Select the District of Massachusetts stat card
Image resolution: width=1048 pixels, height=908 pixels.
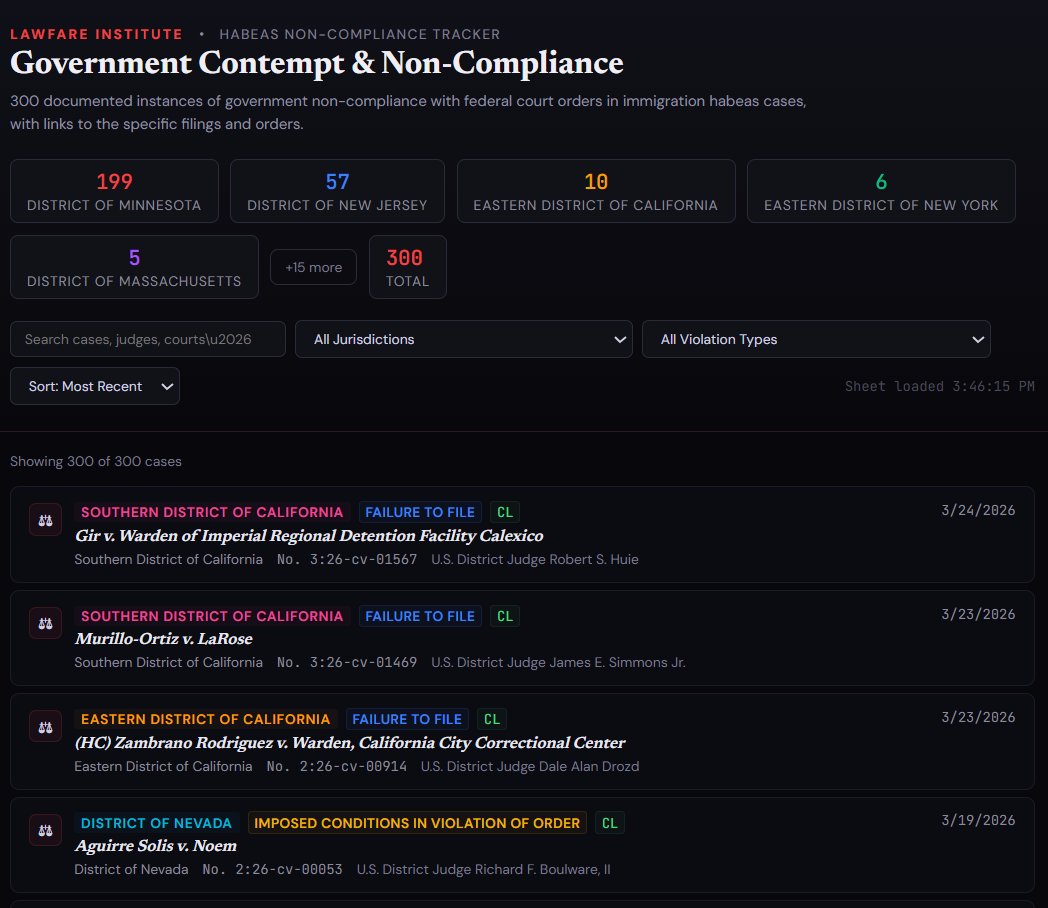tap(134, 267)
